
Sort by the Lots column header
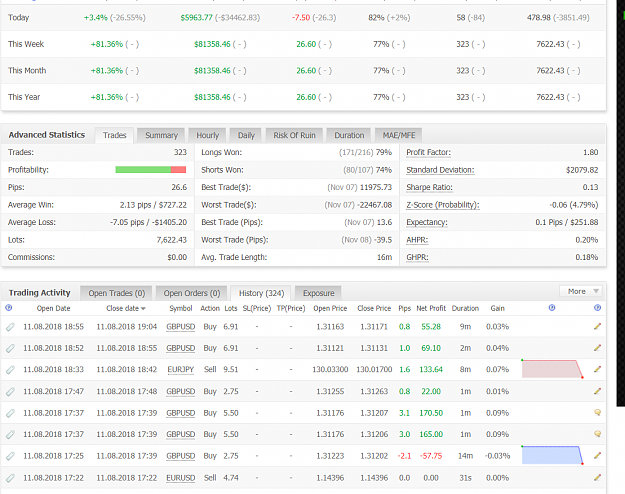tap(231, 309)
